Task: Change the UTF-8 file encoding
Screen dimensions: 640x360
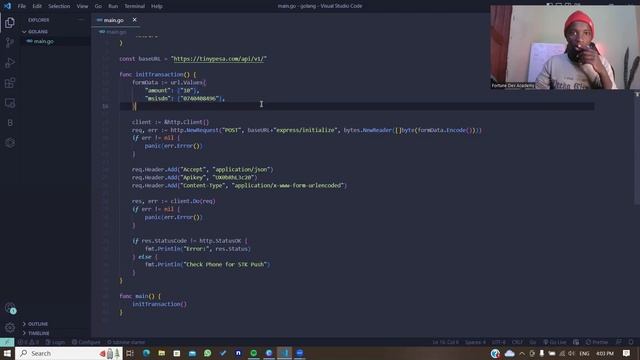Action: [x=498, y=342]
